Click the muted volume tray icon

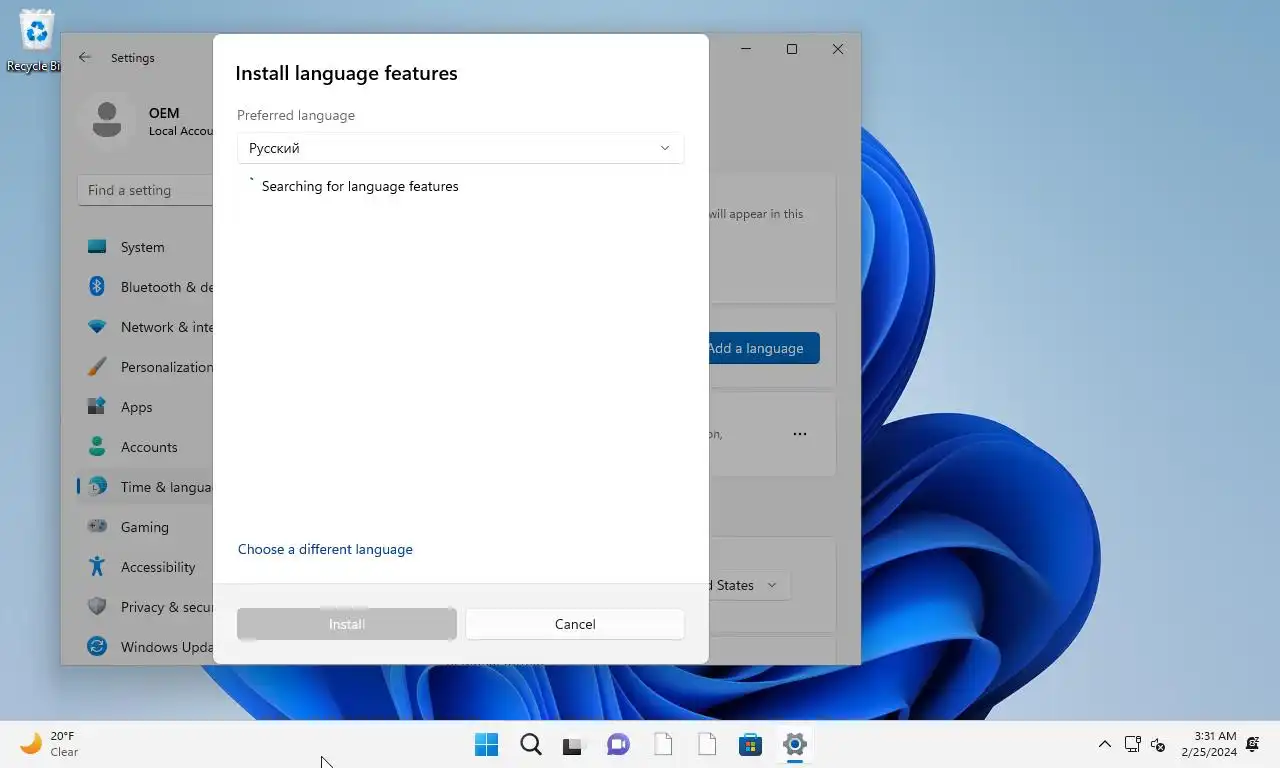click(x=1158, y=744)
